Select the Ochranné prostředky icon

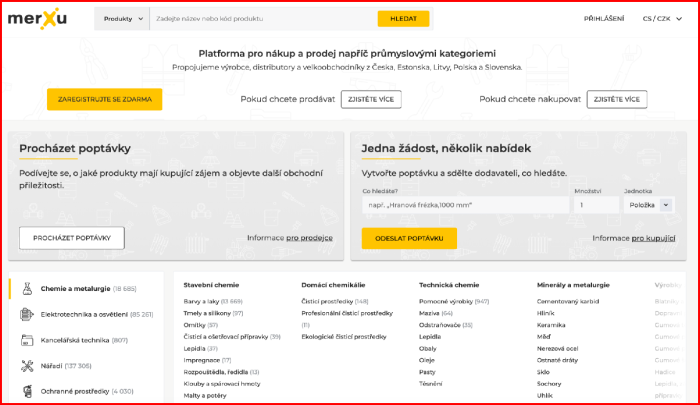28,391
